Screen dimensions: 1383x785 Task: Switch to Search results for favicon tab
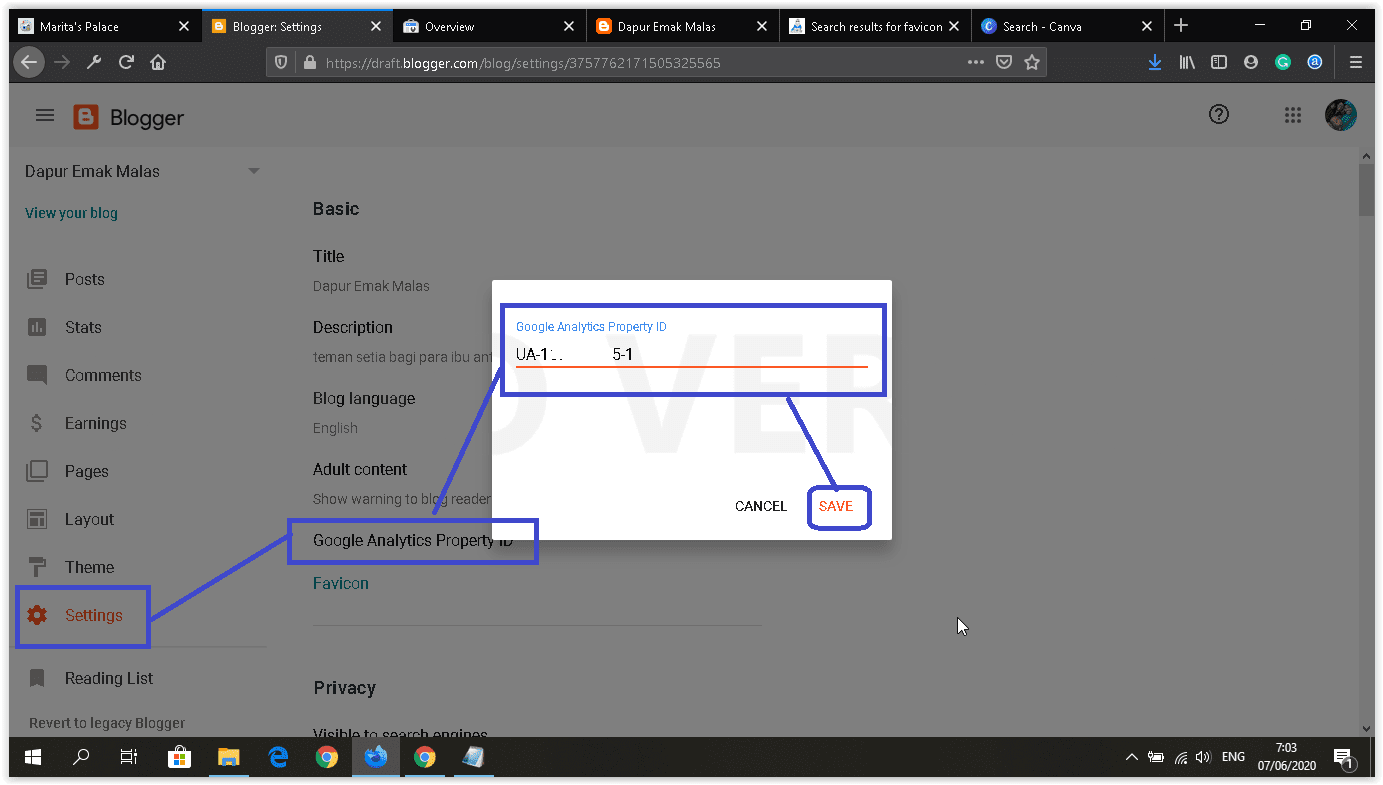tap(876, 27)
